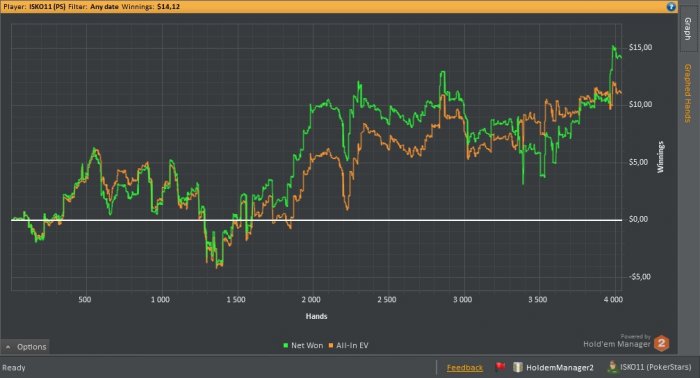Select HoldemManager2 database in status bar
The width and height of the screenshot is (700, 378).
(559, 368)
